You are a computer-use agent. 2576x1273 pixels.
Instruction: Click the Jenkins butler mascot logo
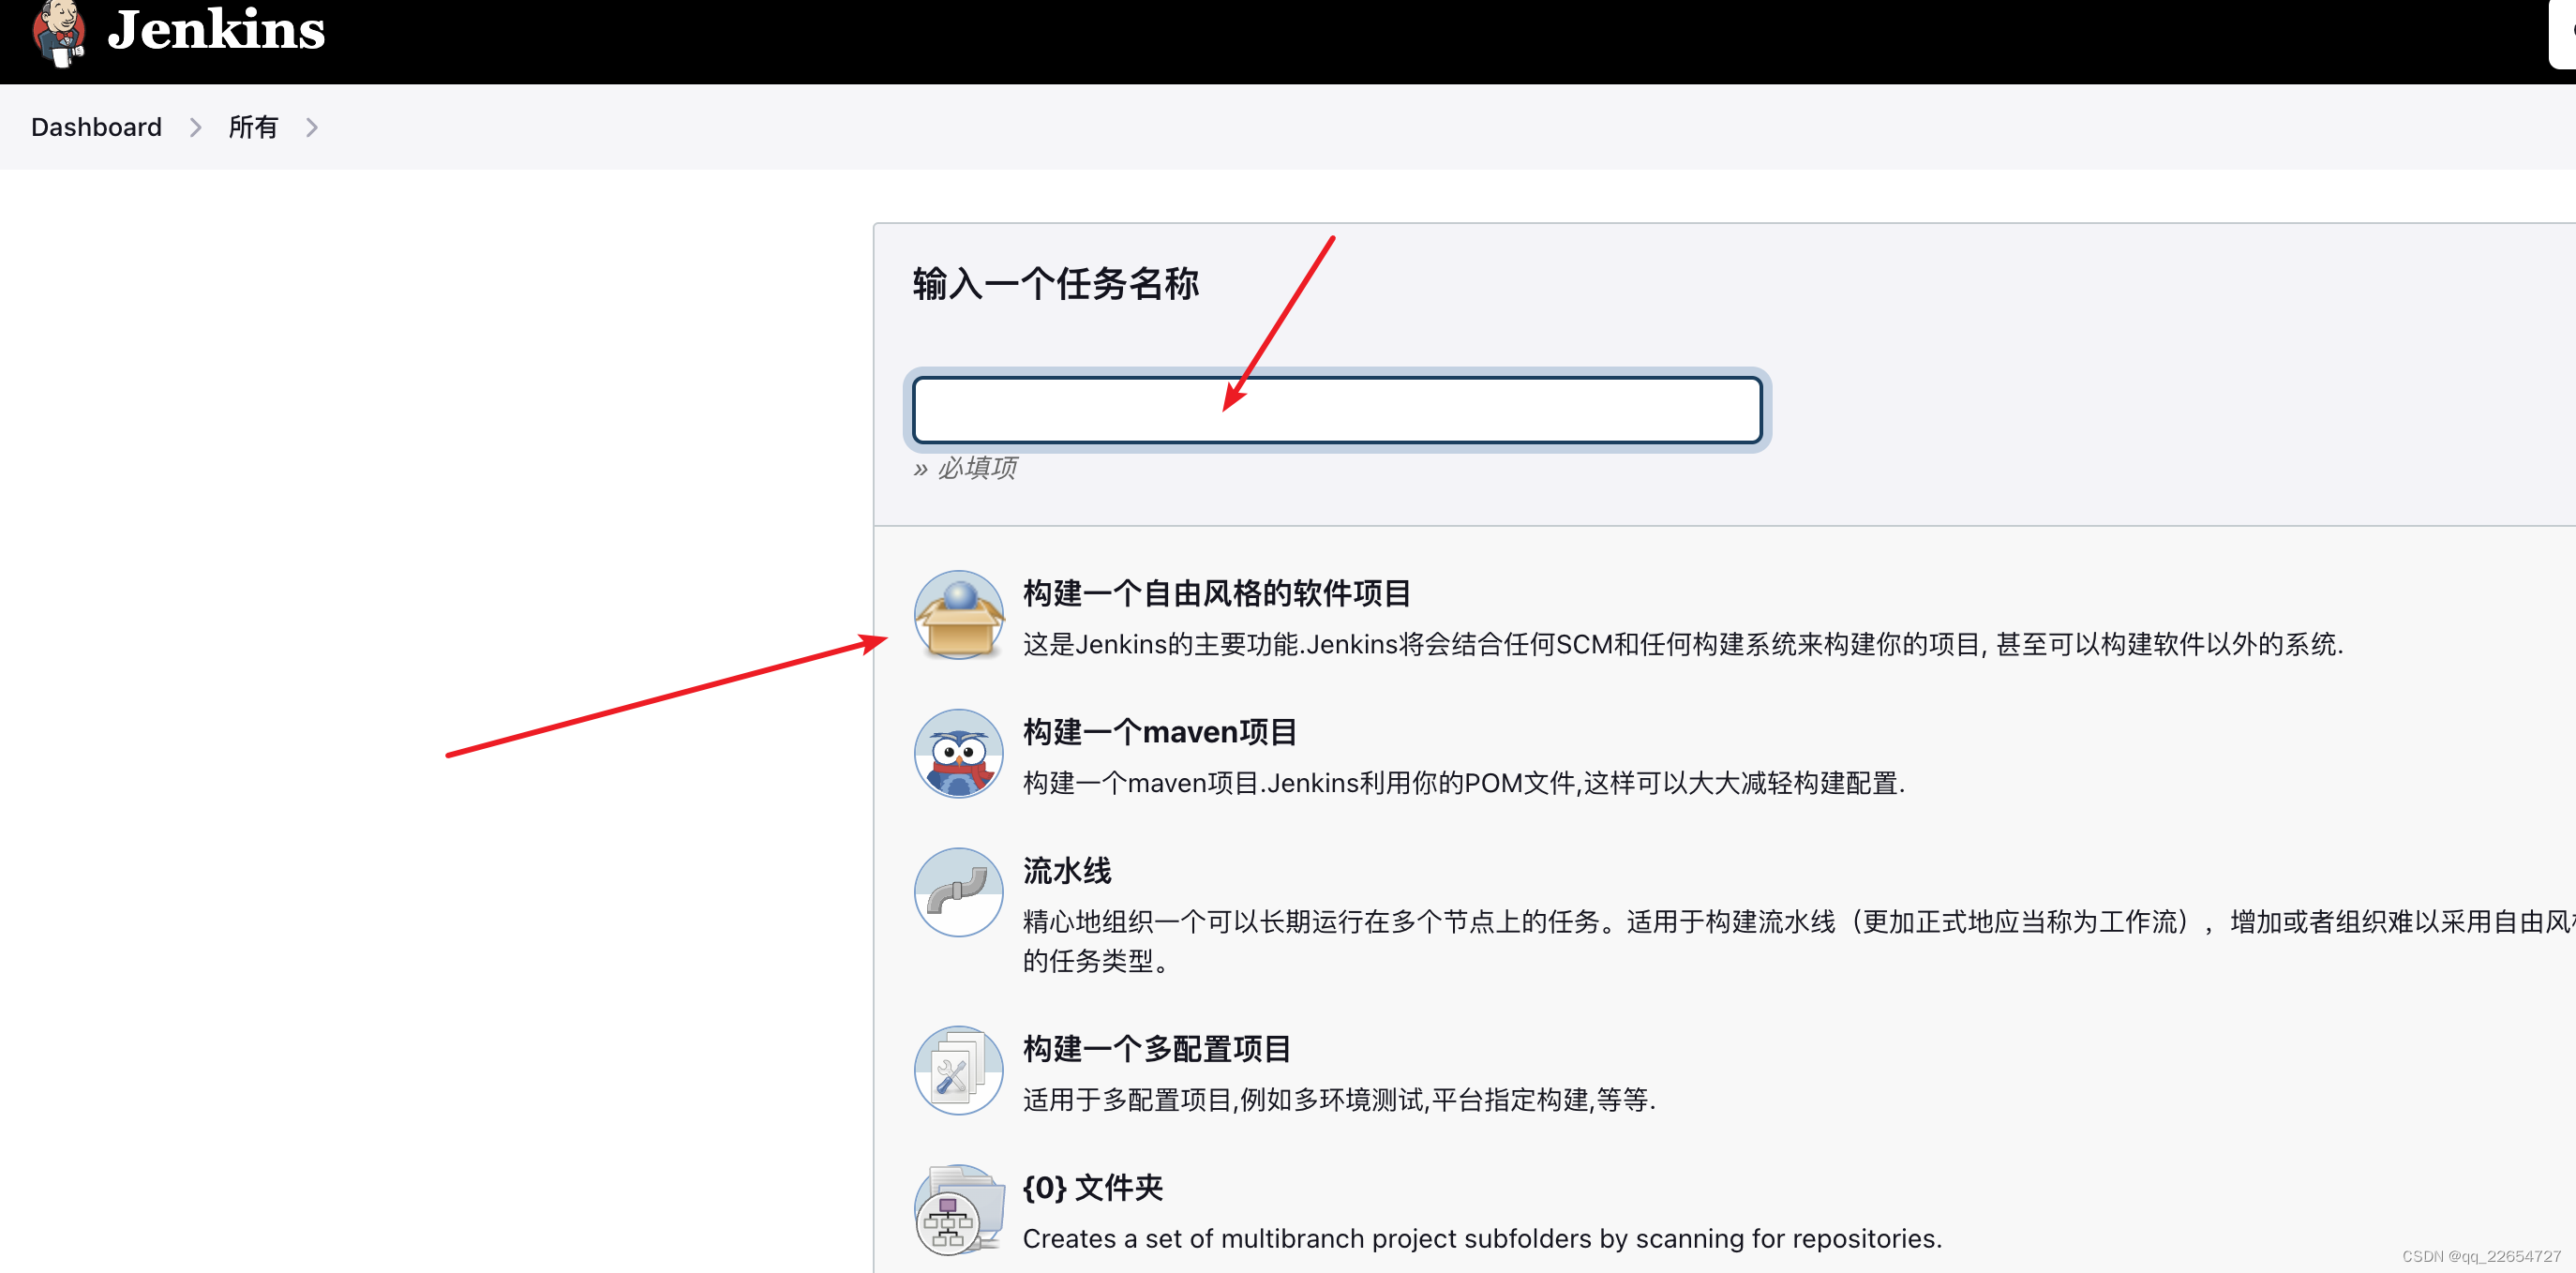click(x=58, y=32)
